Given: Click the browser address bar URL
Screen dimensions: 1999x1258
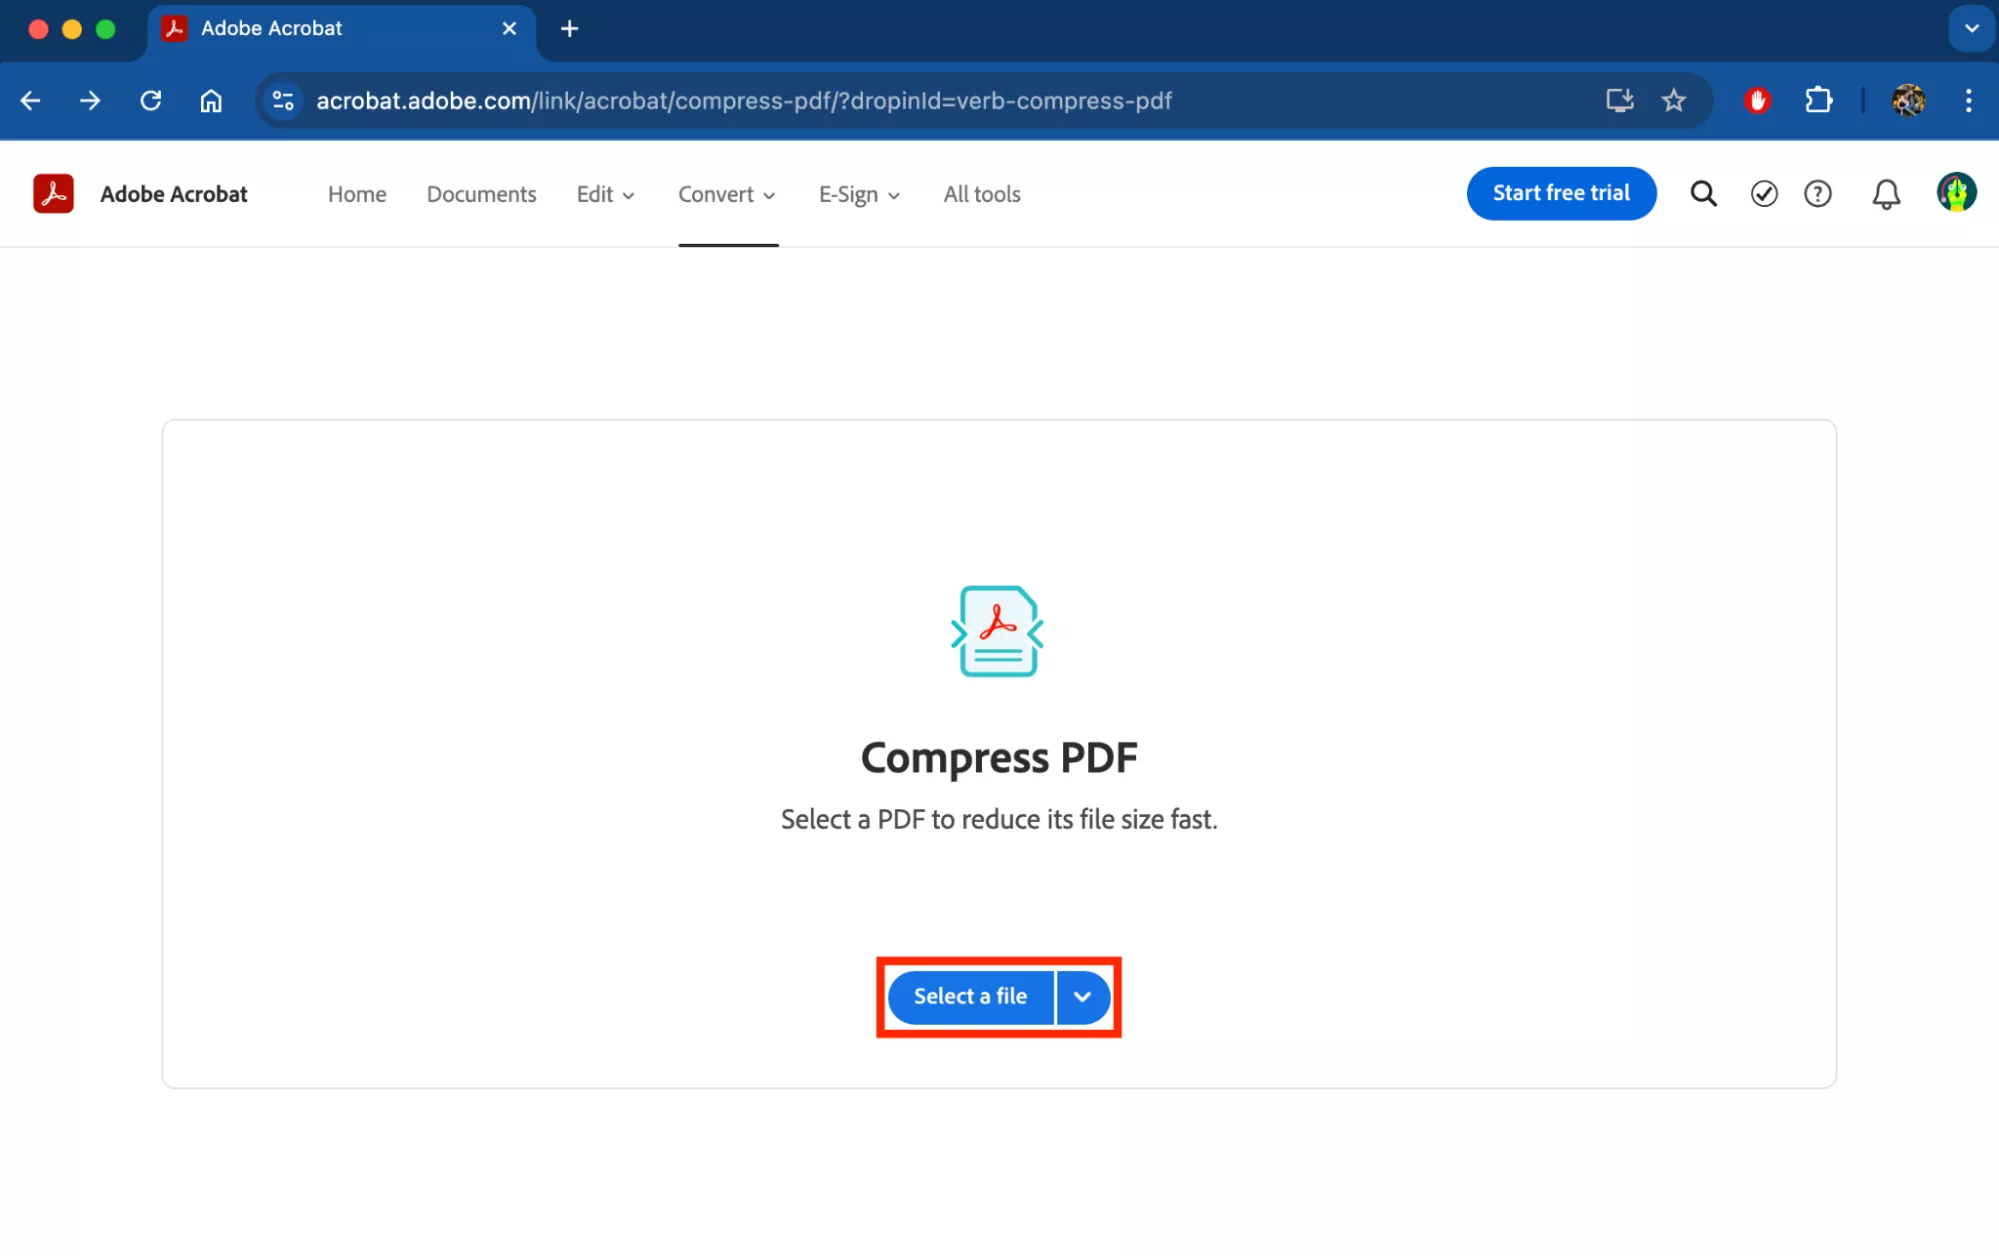Looking at the screenshot, I should click(744, 101).
